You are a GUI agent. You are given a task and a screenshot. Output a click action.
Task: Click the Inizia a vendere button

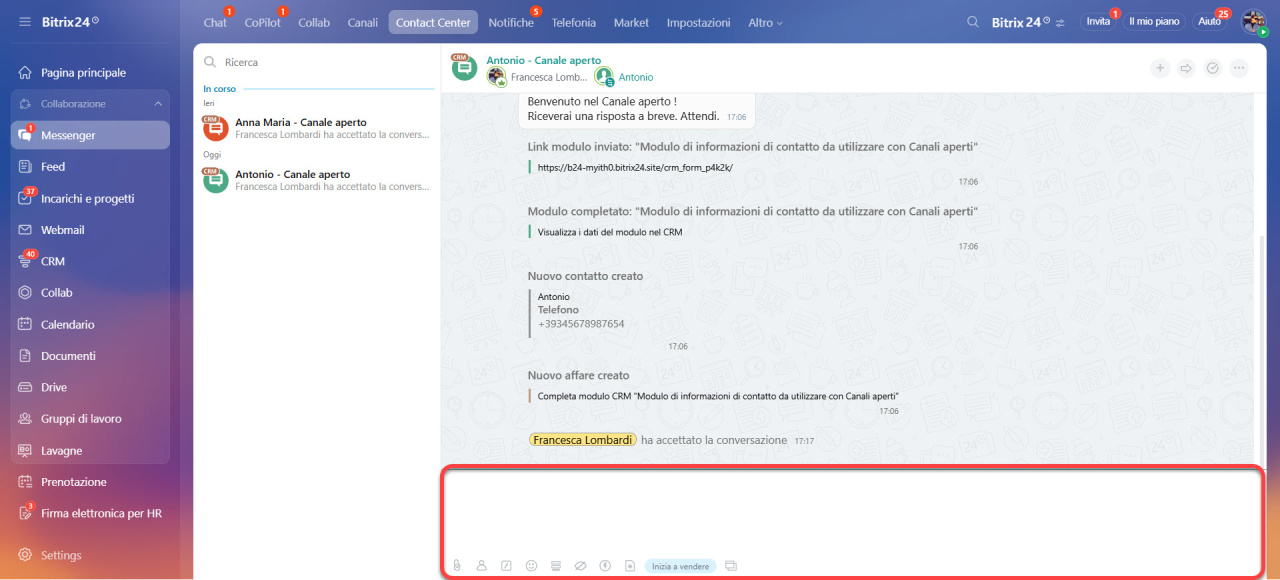point(681,566)
